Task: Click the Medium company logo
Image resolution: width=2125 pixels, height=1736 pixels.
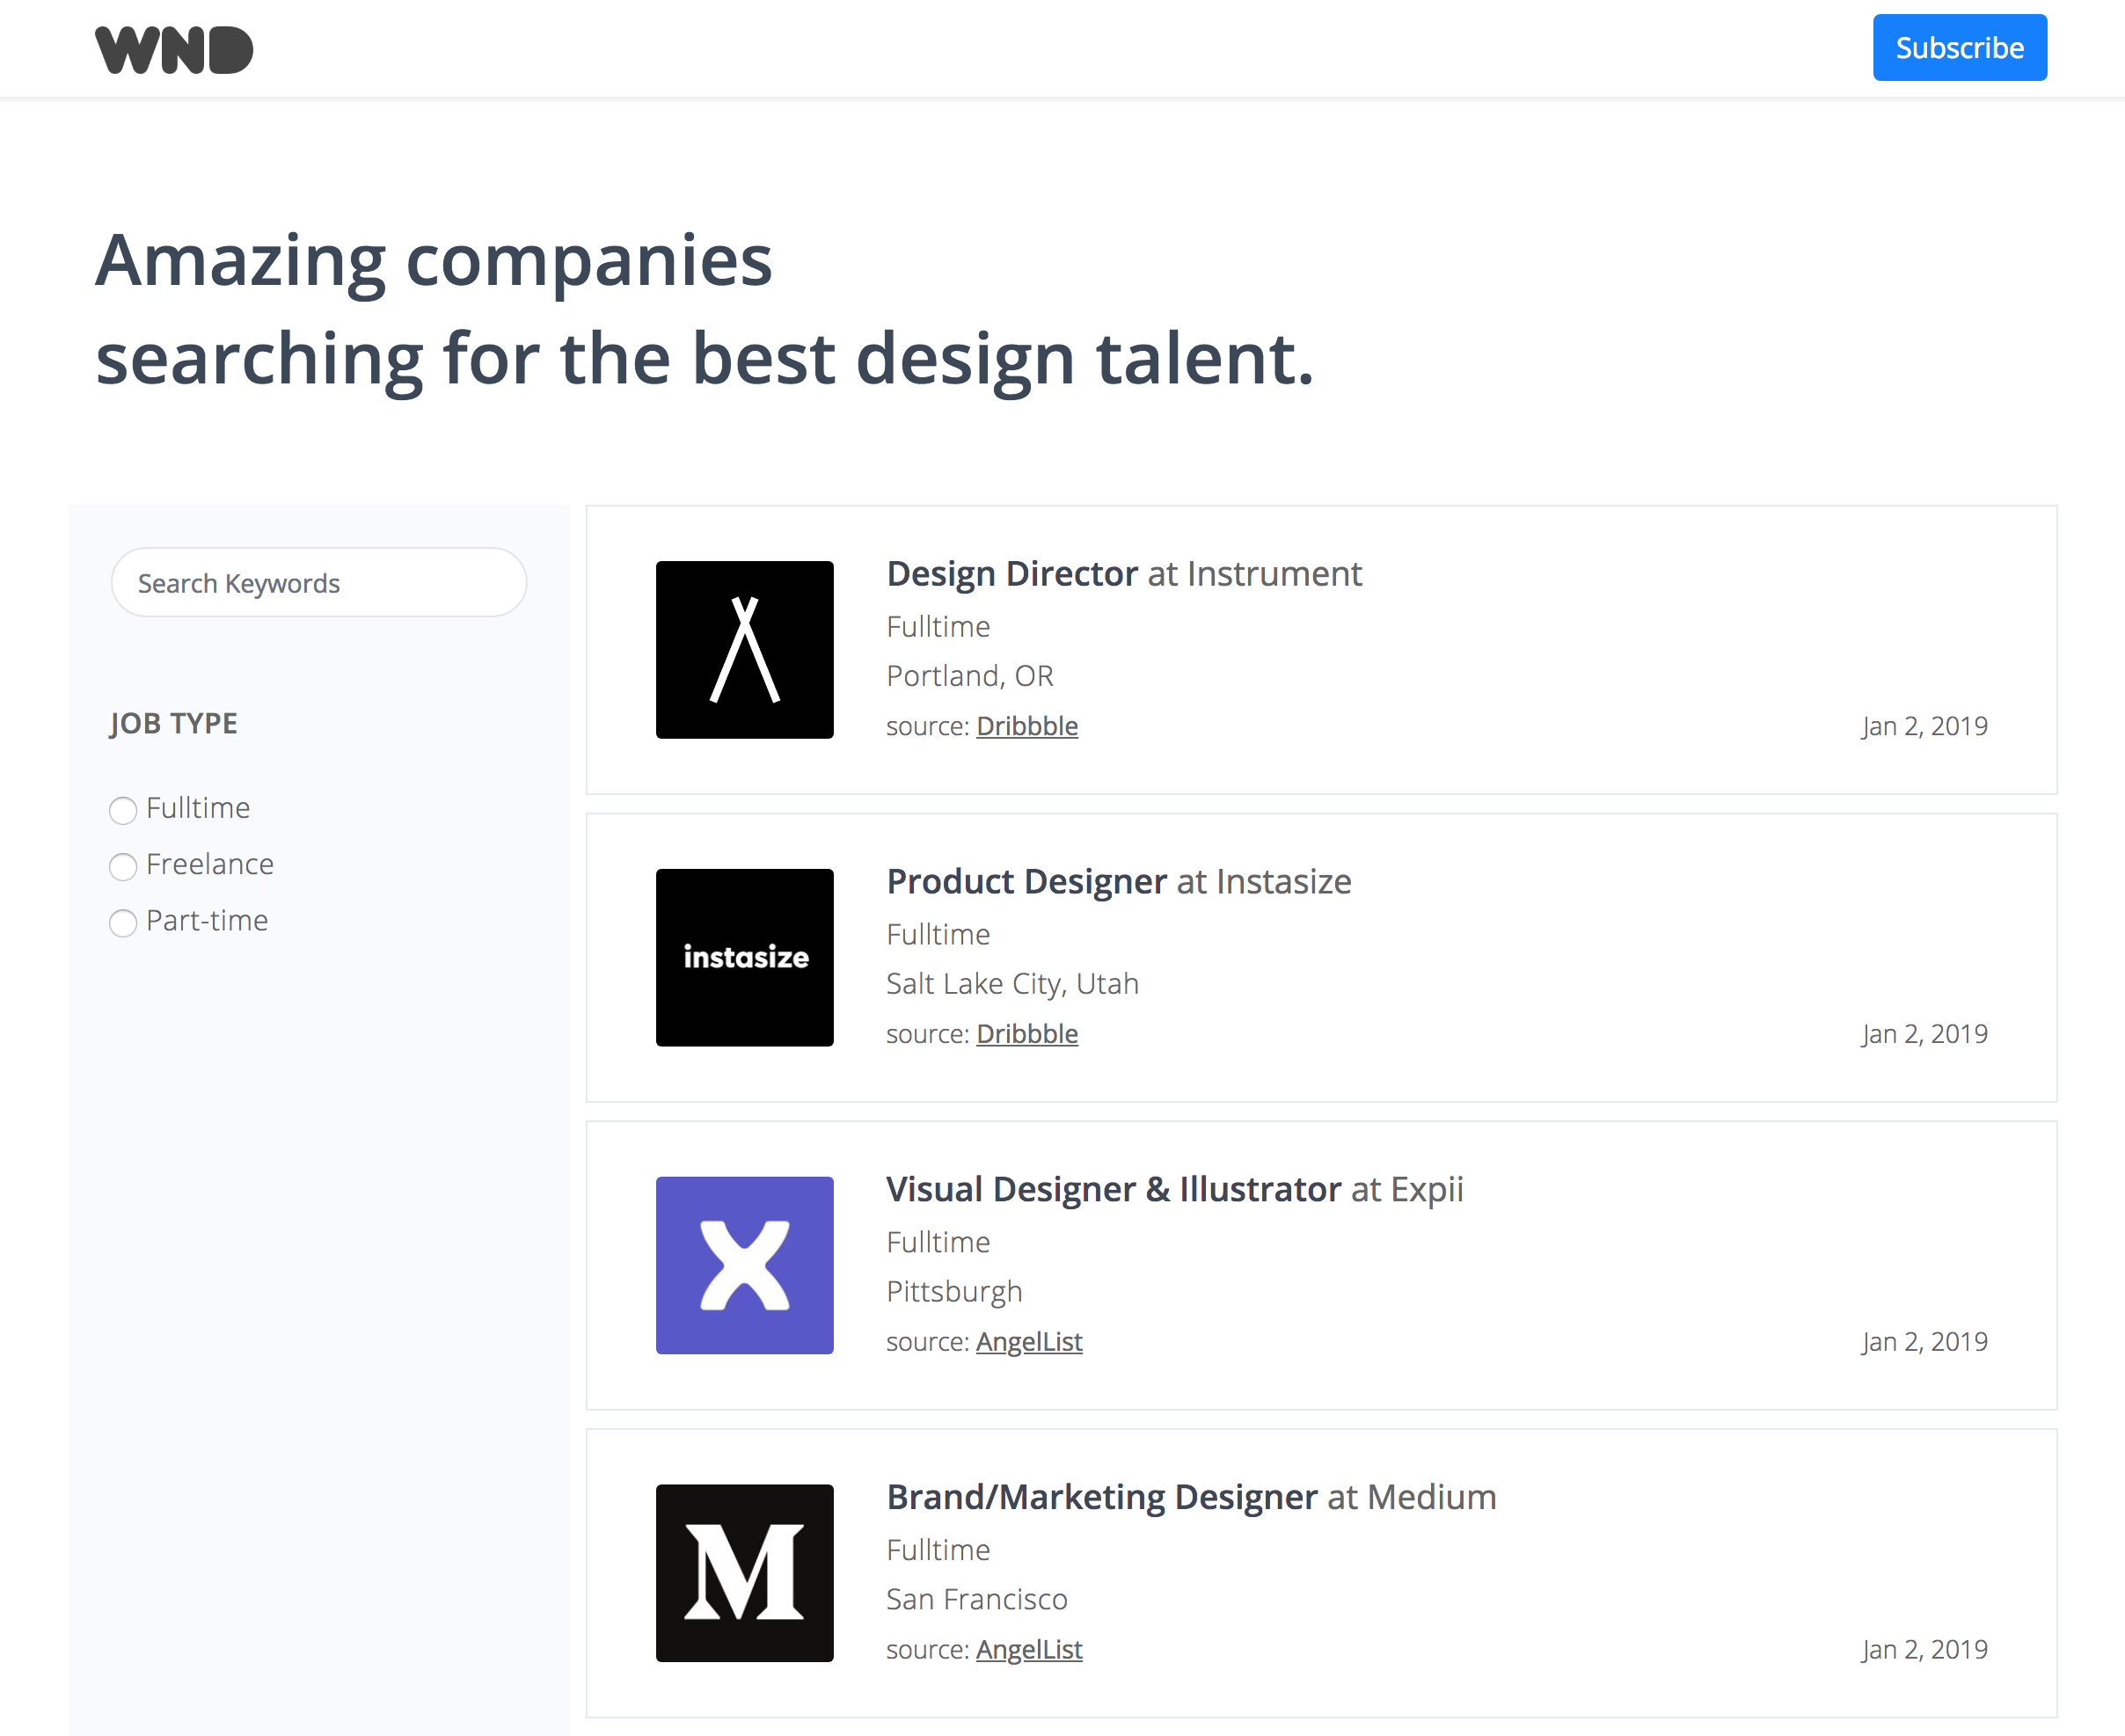Action: tap(744, 1574)
